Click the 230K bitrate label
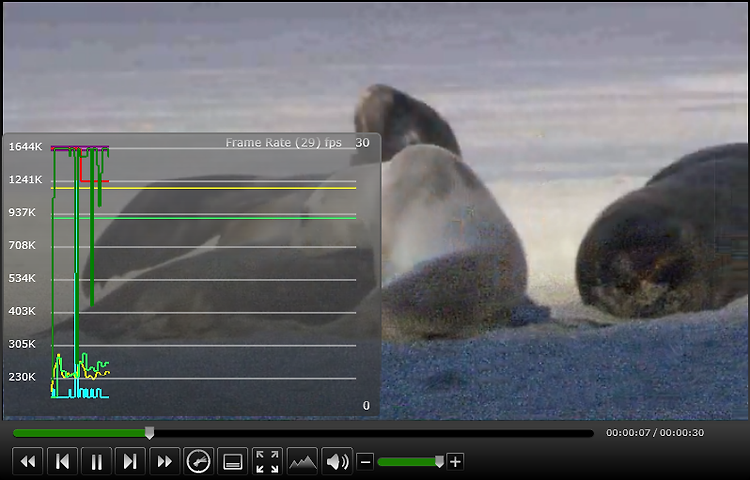Viewport: 750px width, 480px height. tap(22, 377)
